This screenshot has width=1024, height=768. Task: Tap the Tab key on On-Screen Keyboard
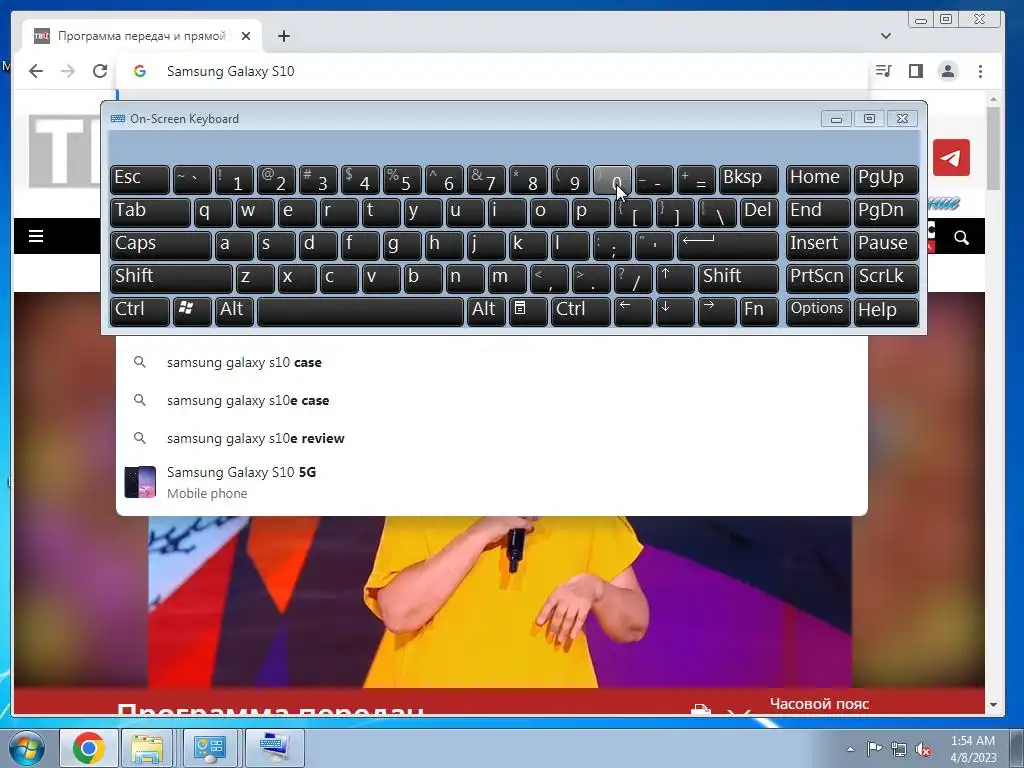150,212
